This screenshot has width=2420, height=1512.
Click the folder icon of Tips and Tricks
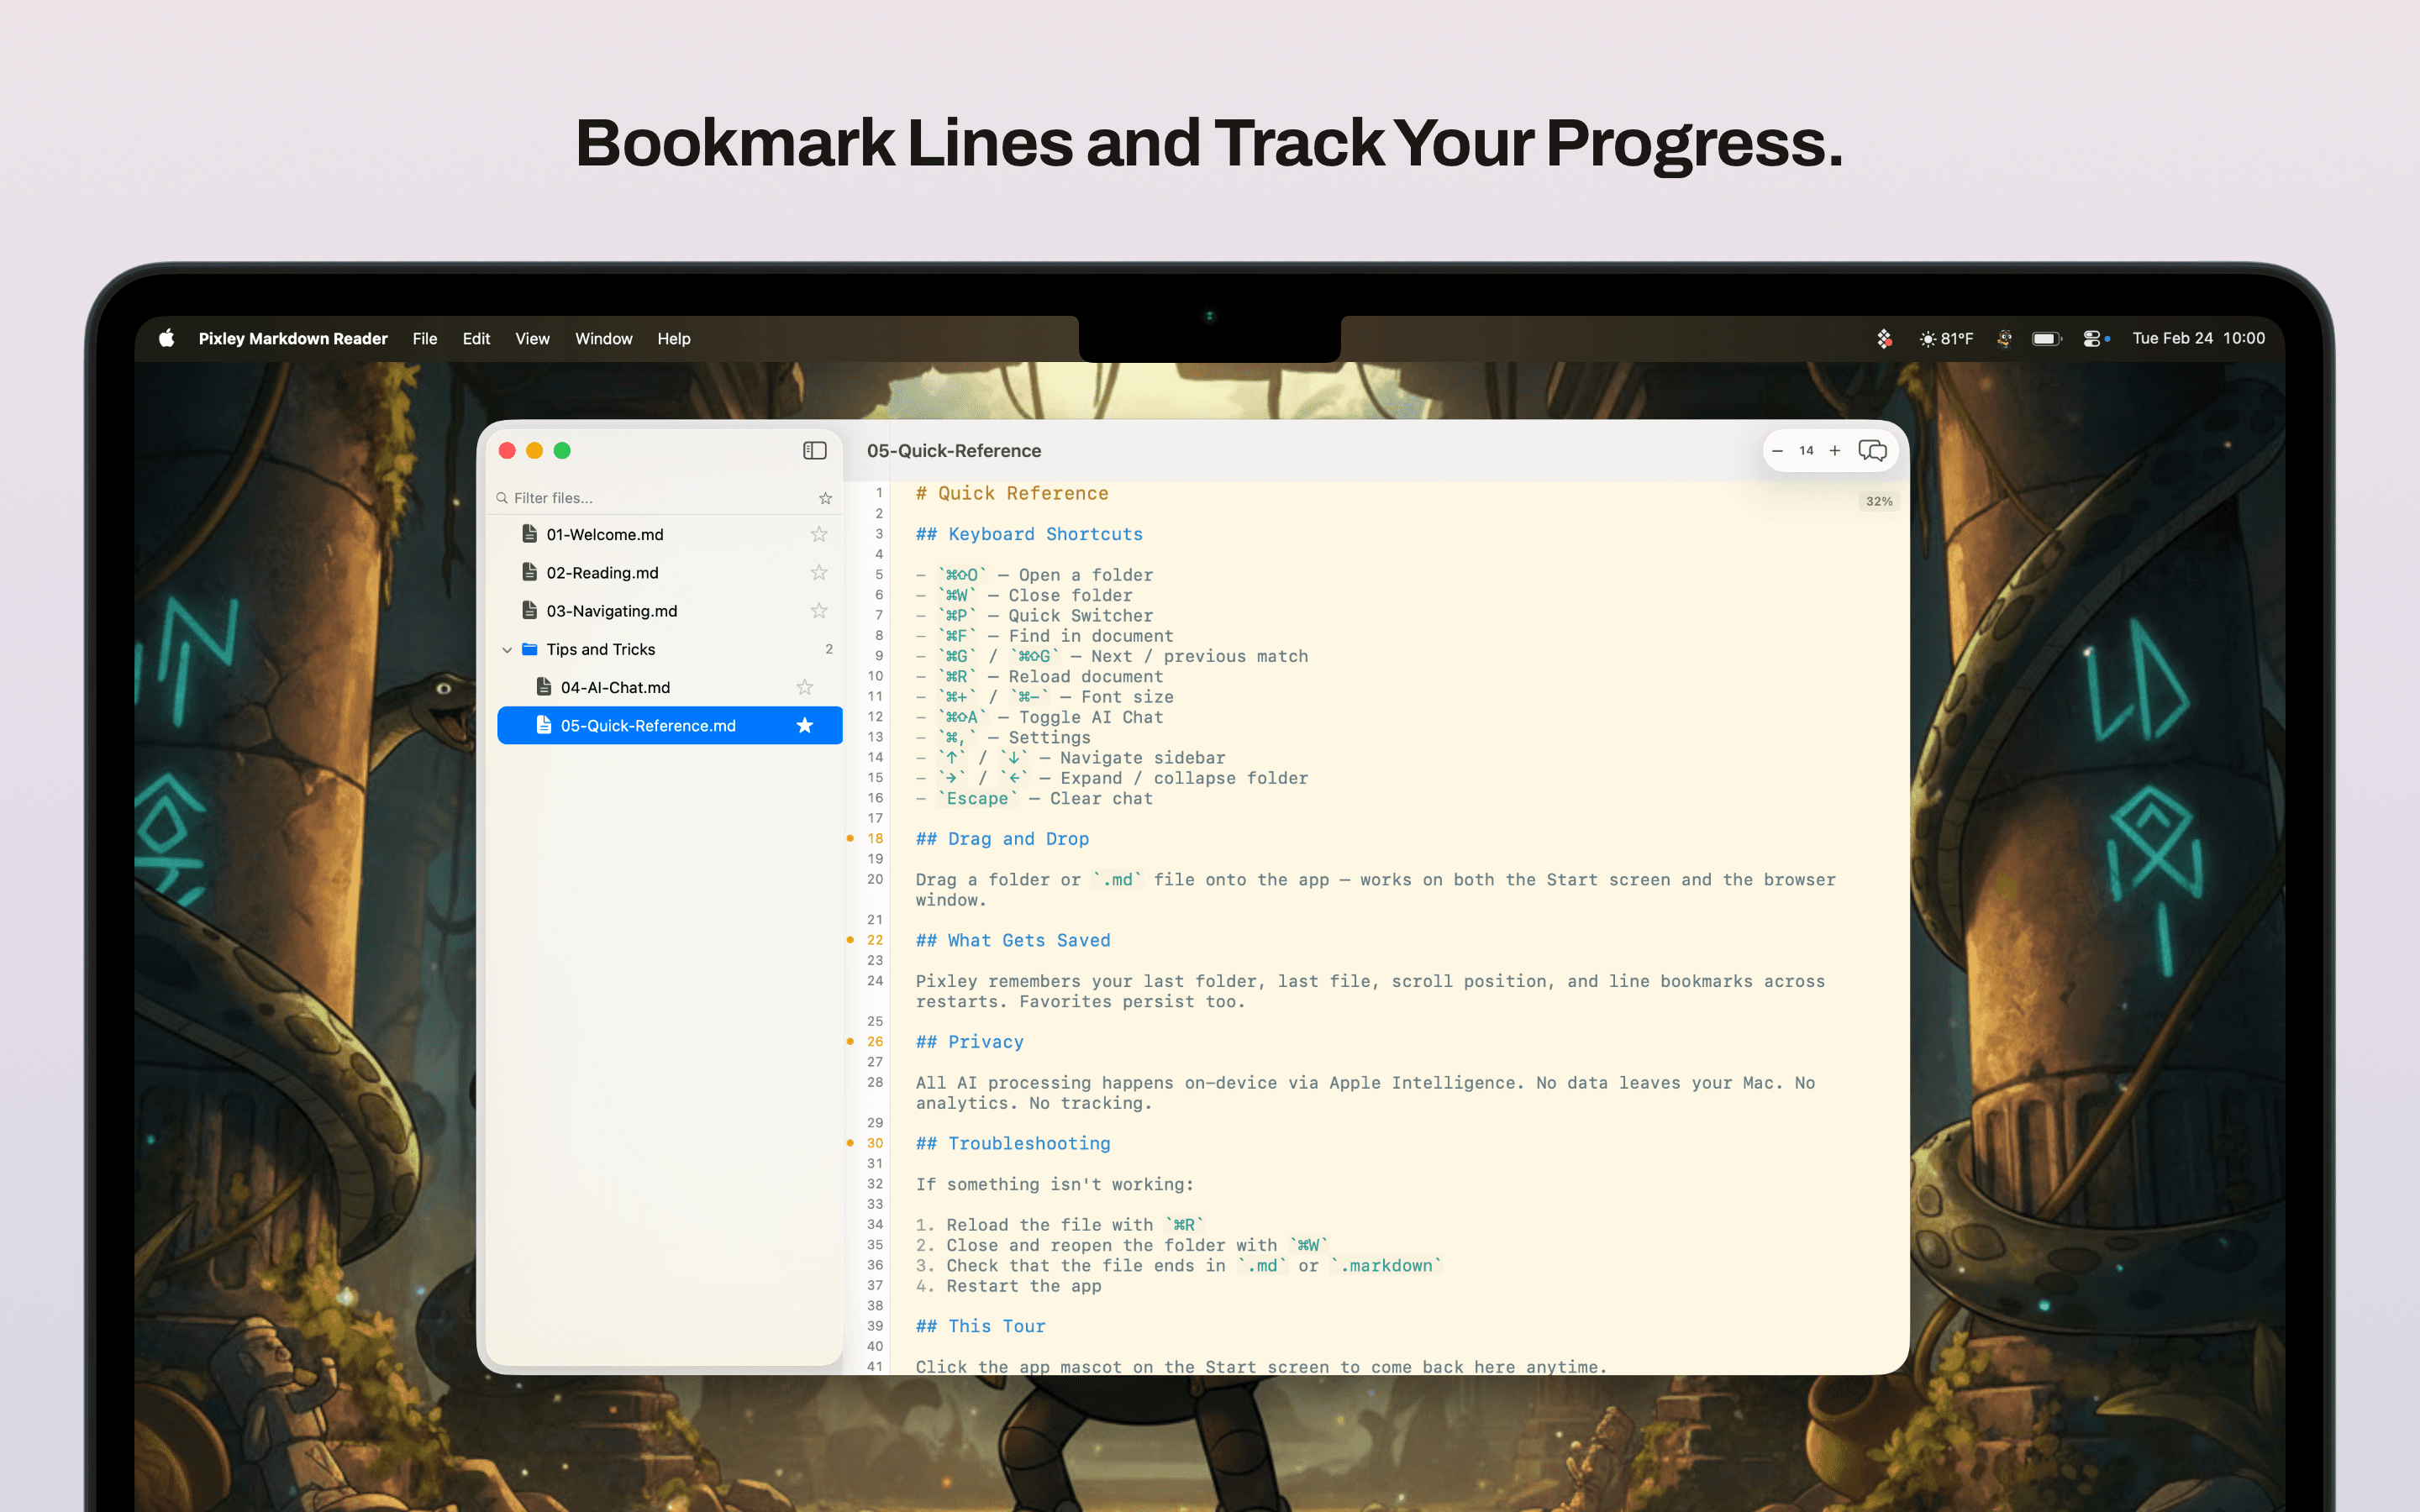point(529,648)
